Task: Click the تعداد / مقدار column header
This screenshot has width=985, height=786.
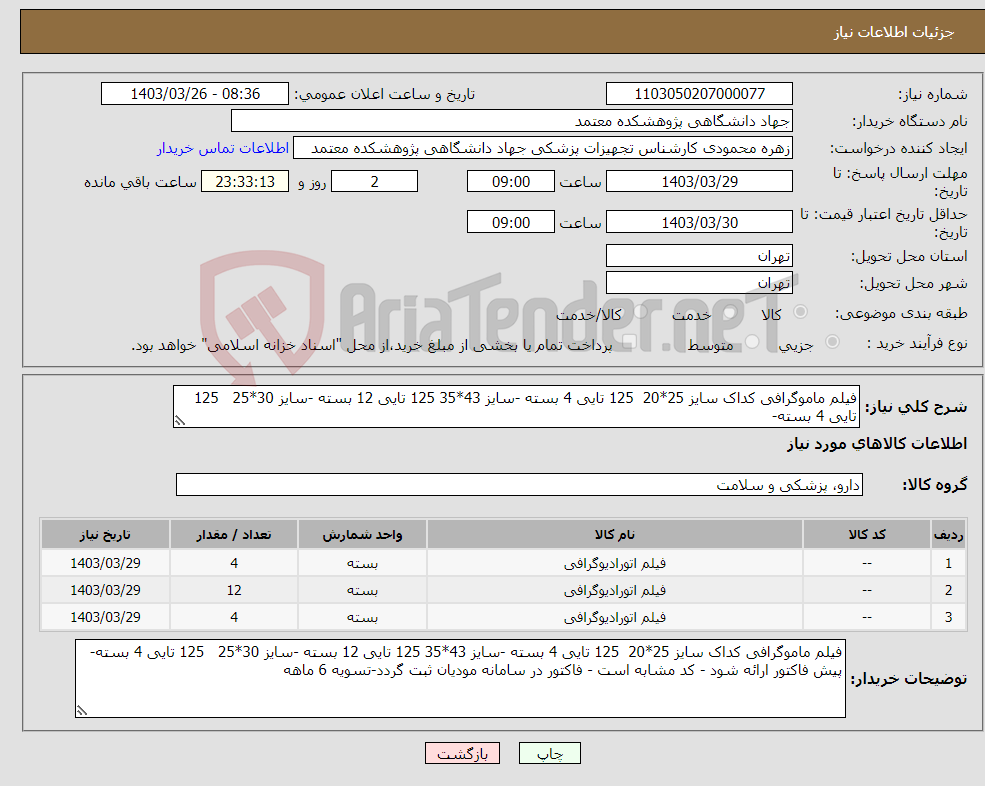Action: (234, 535)
